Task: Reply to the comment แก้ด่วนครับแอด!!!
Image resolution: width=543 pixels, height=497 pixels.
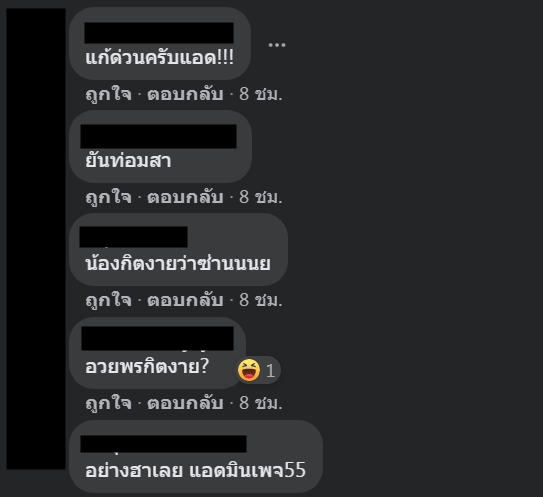Action: coord(185,94)
